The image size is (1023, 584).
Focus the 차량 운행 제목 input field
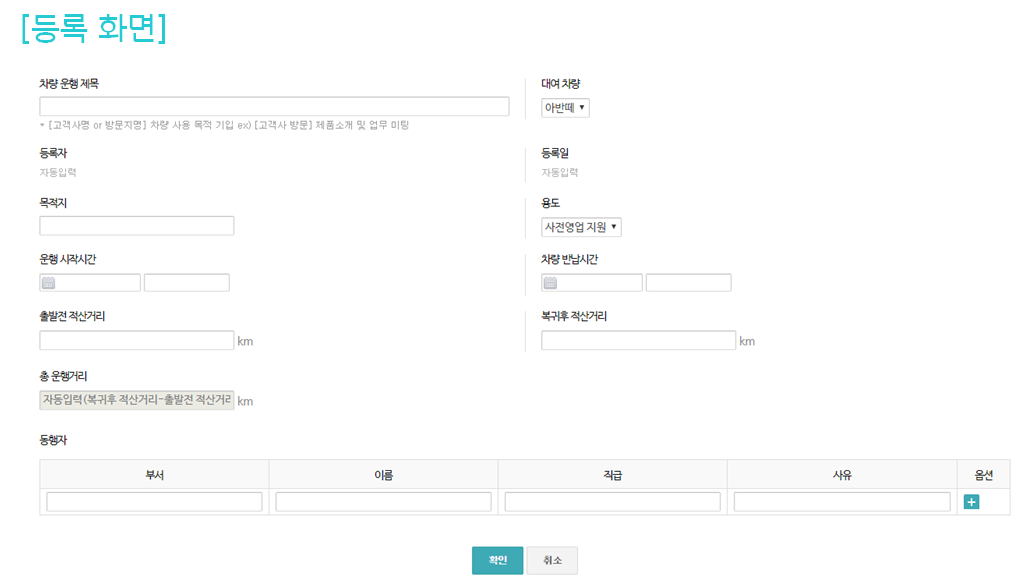click(274, 107)
